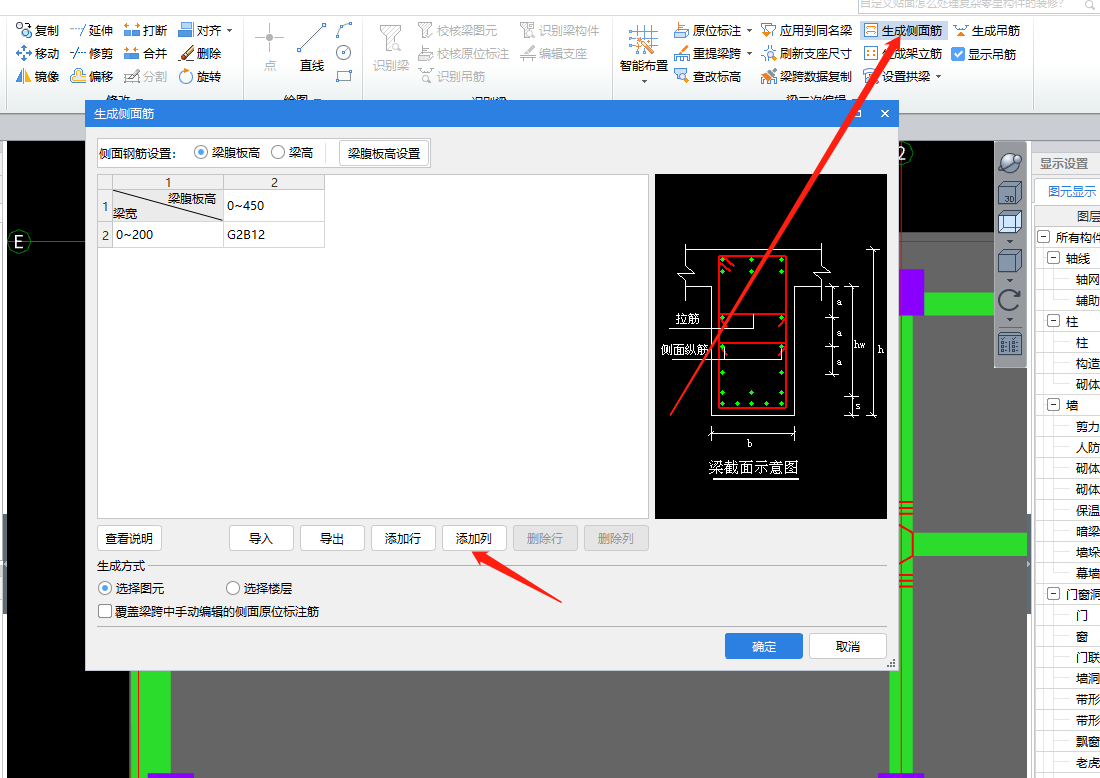Viewport: 1100px width, 778px height.
Task: Click 设置拱梁 in the ribbon
Action: [x=897, y=76]
